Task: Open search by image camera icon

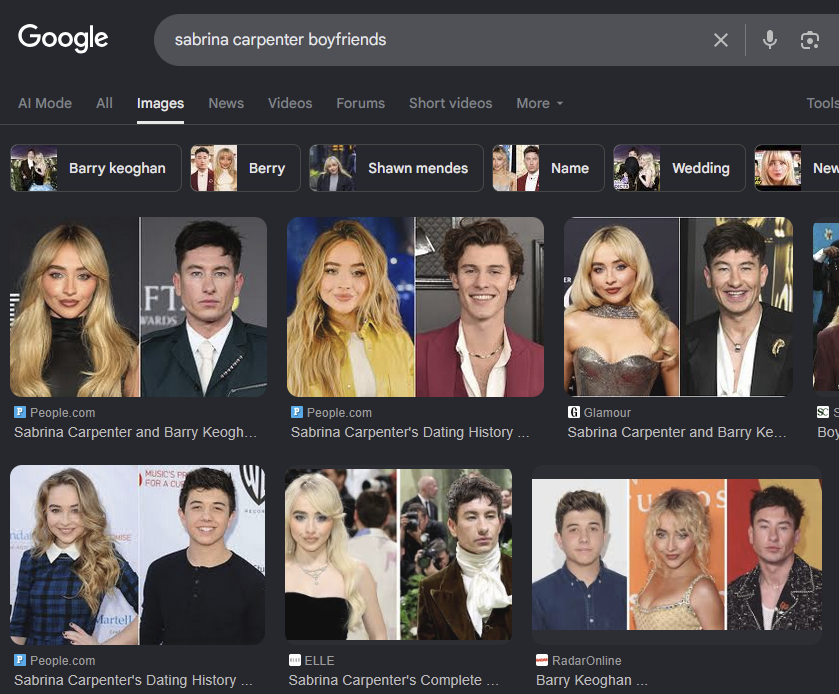Action: (810, 40)
